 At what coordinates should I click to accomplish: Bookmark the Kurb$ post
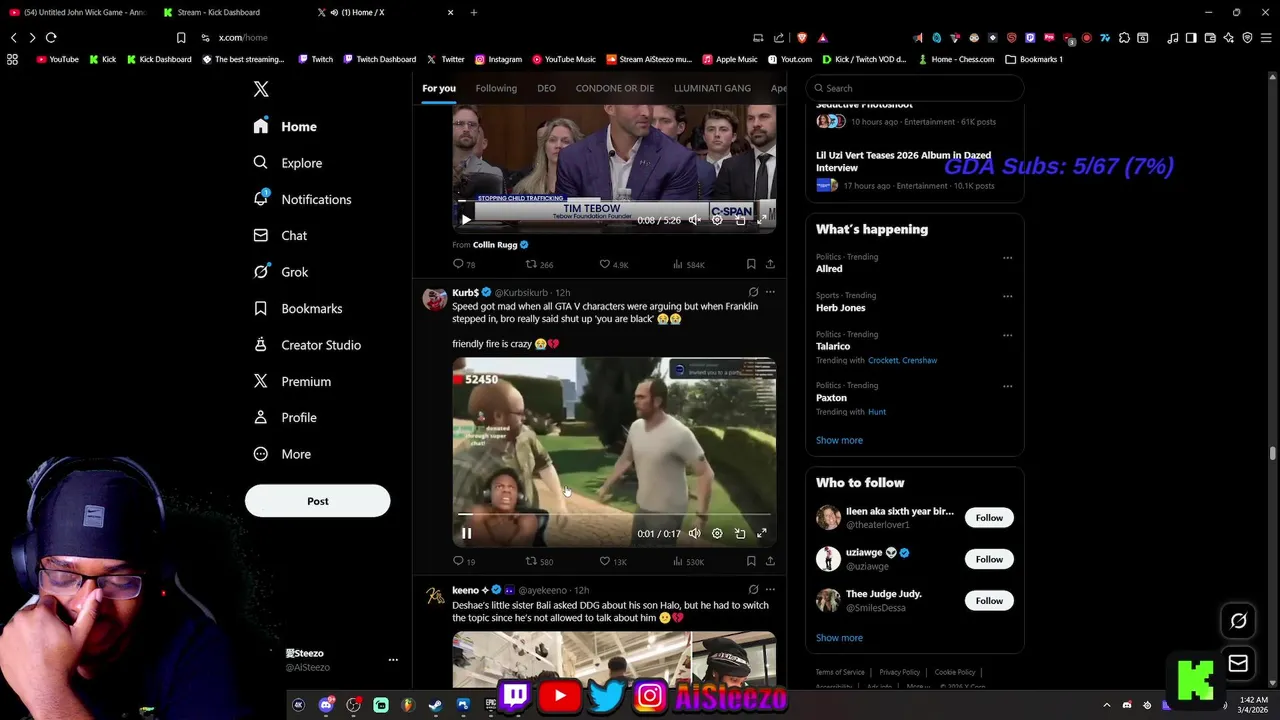751,561
